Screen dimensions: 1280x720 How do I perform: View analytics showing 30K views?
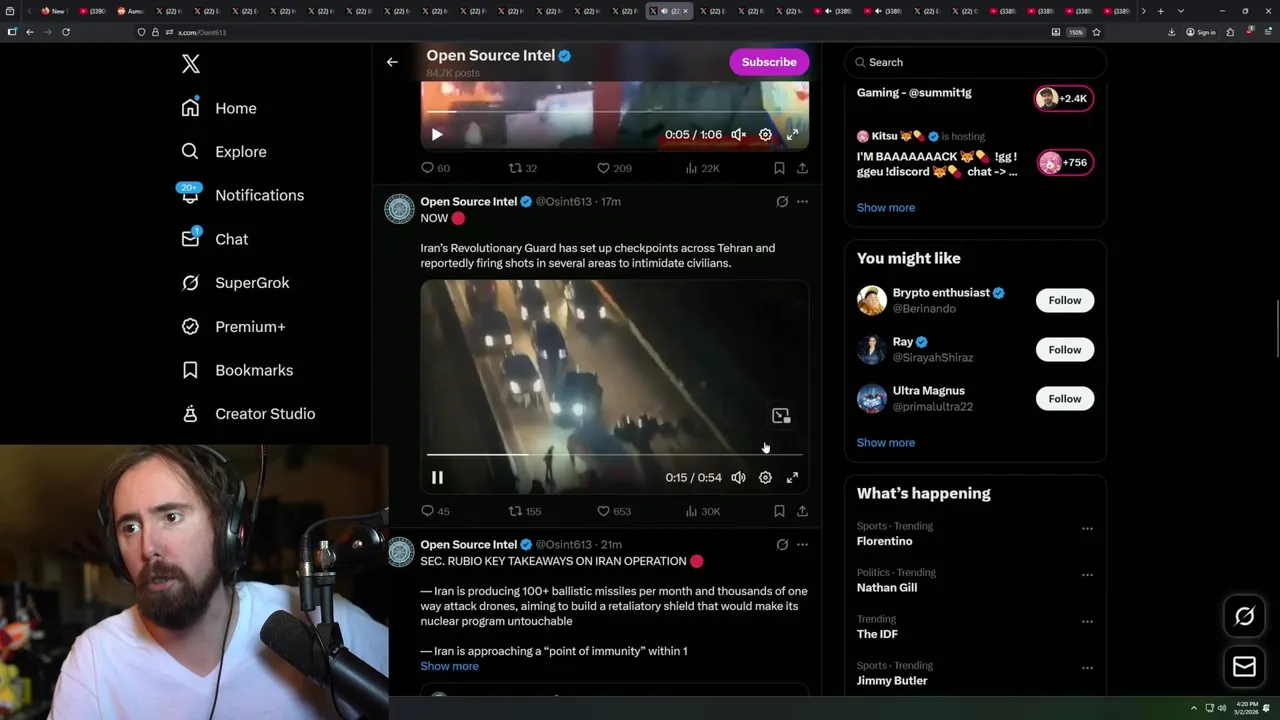[702, 511]
